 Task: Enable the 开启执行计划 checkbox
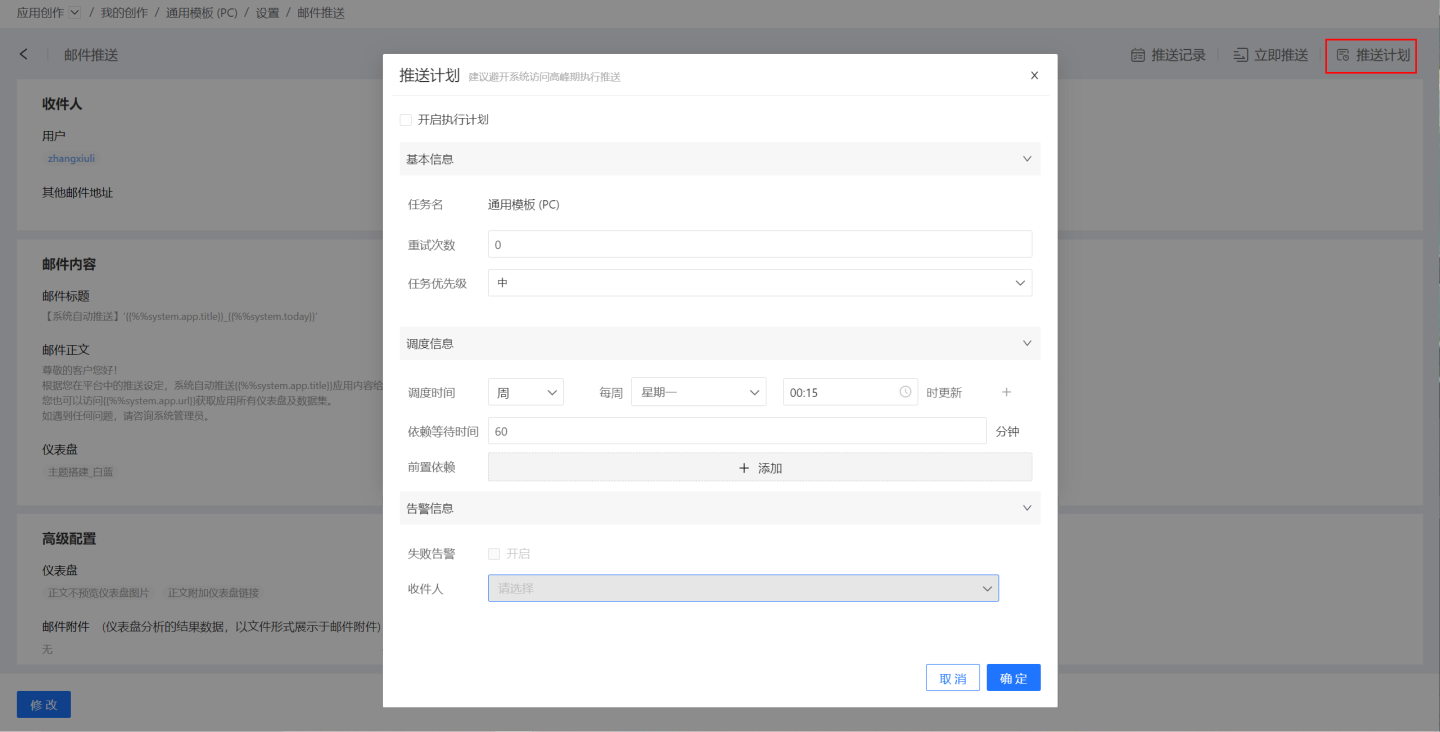click(x=406, y=120)
